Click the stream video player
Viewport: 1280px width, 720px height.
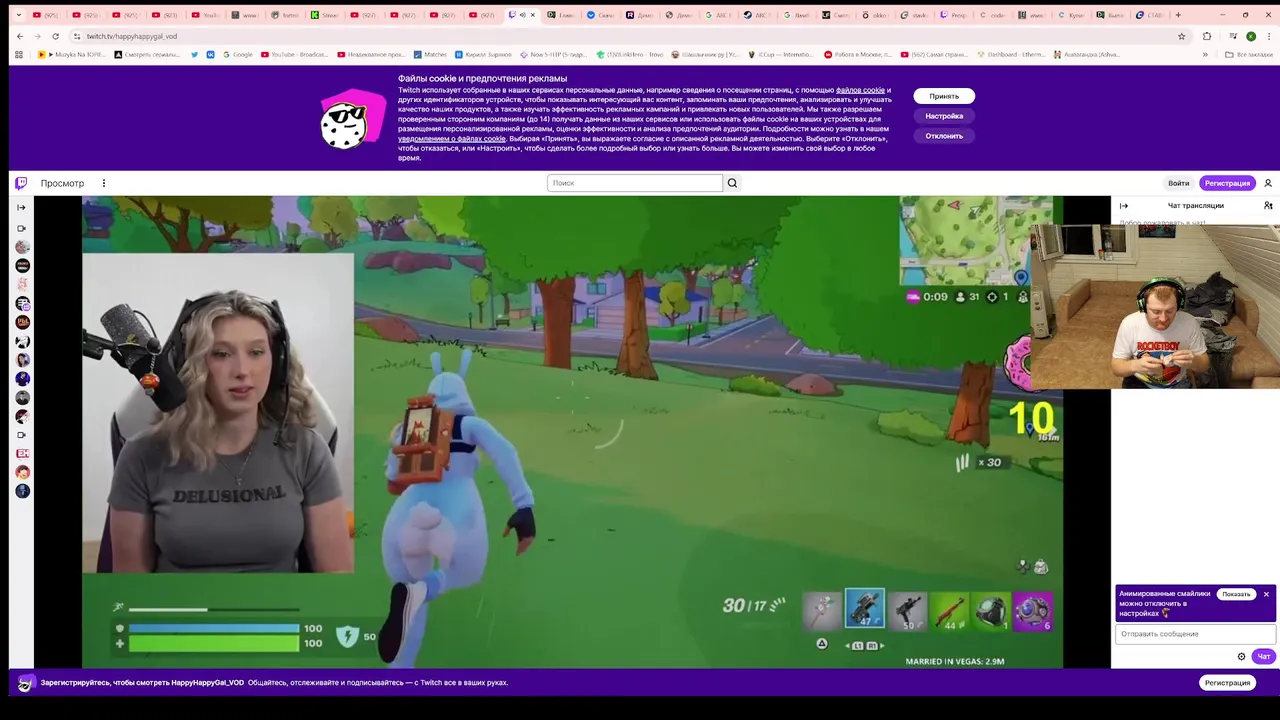pyautogui.click(x=572, y=432)
